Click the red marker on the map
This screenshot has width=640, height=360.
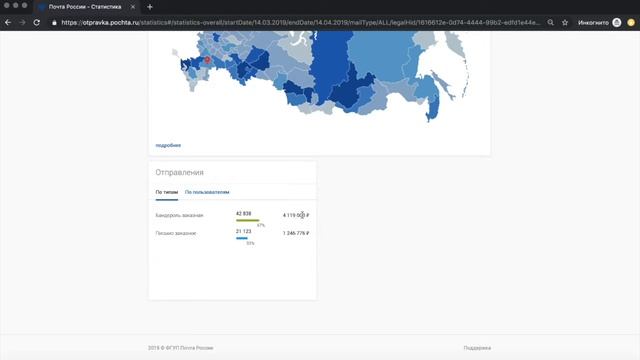point(207,60)
